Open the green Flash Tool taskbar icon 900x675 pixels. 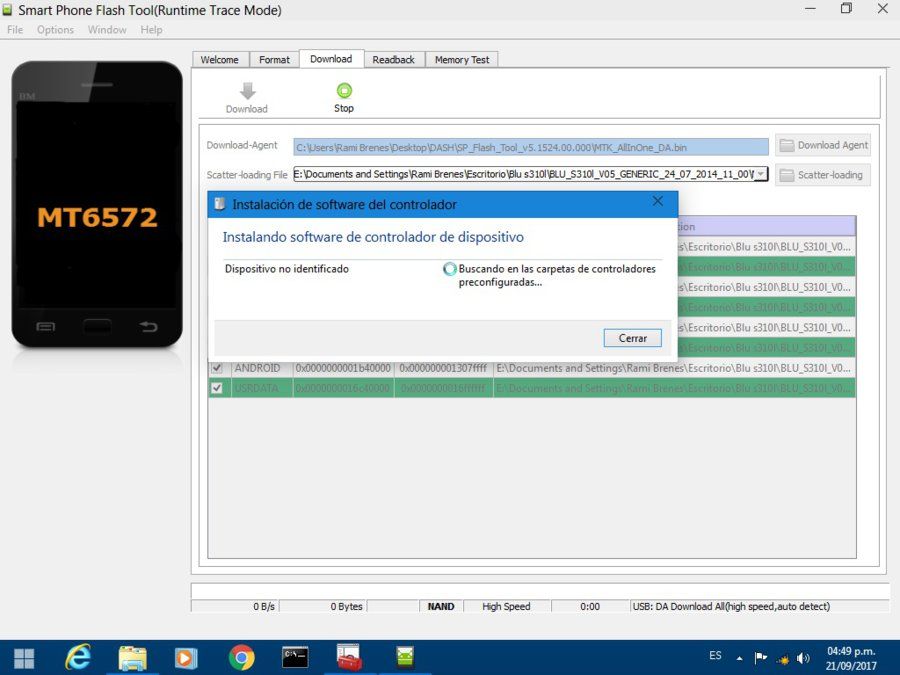tap(405, 657)
